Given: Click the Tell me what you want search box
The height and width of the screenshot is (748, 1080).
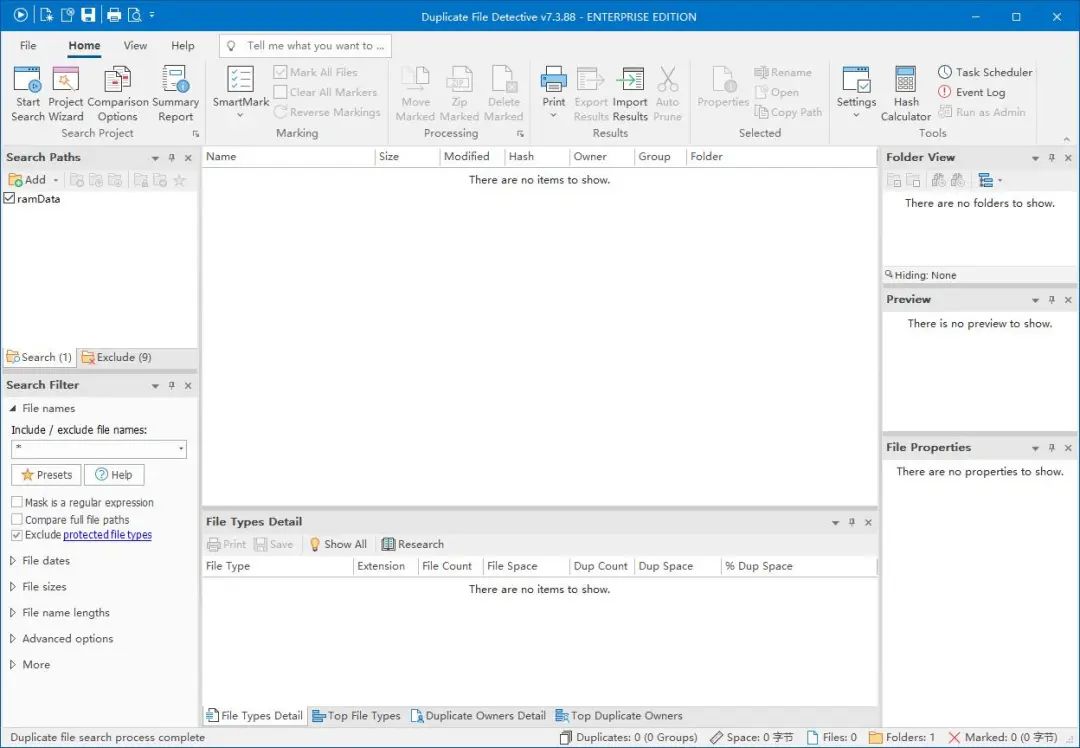Looking at the screenshot, I should point(305,45).
